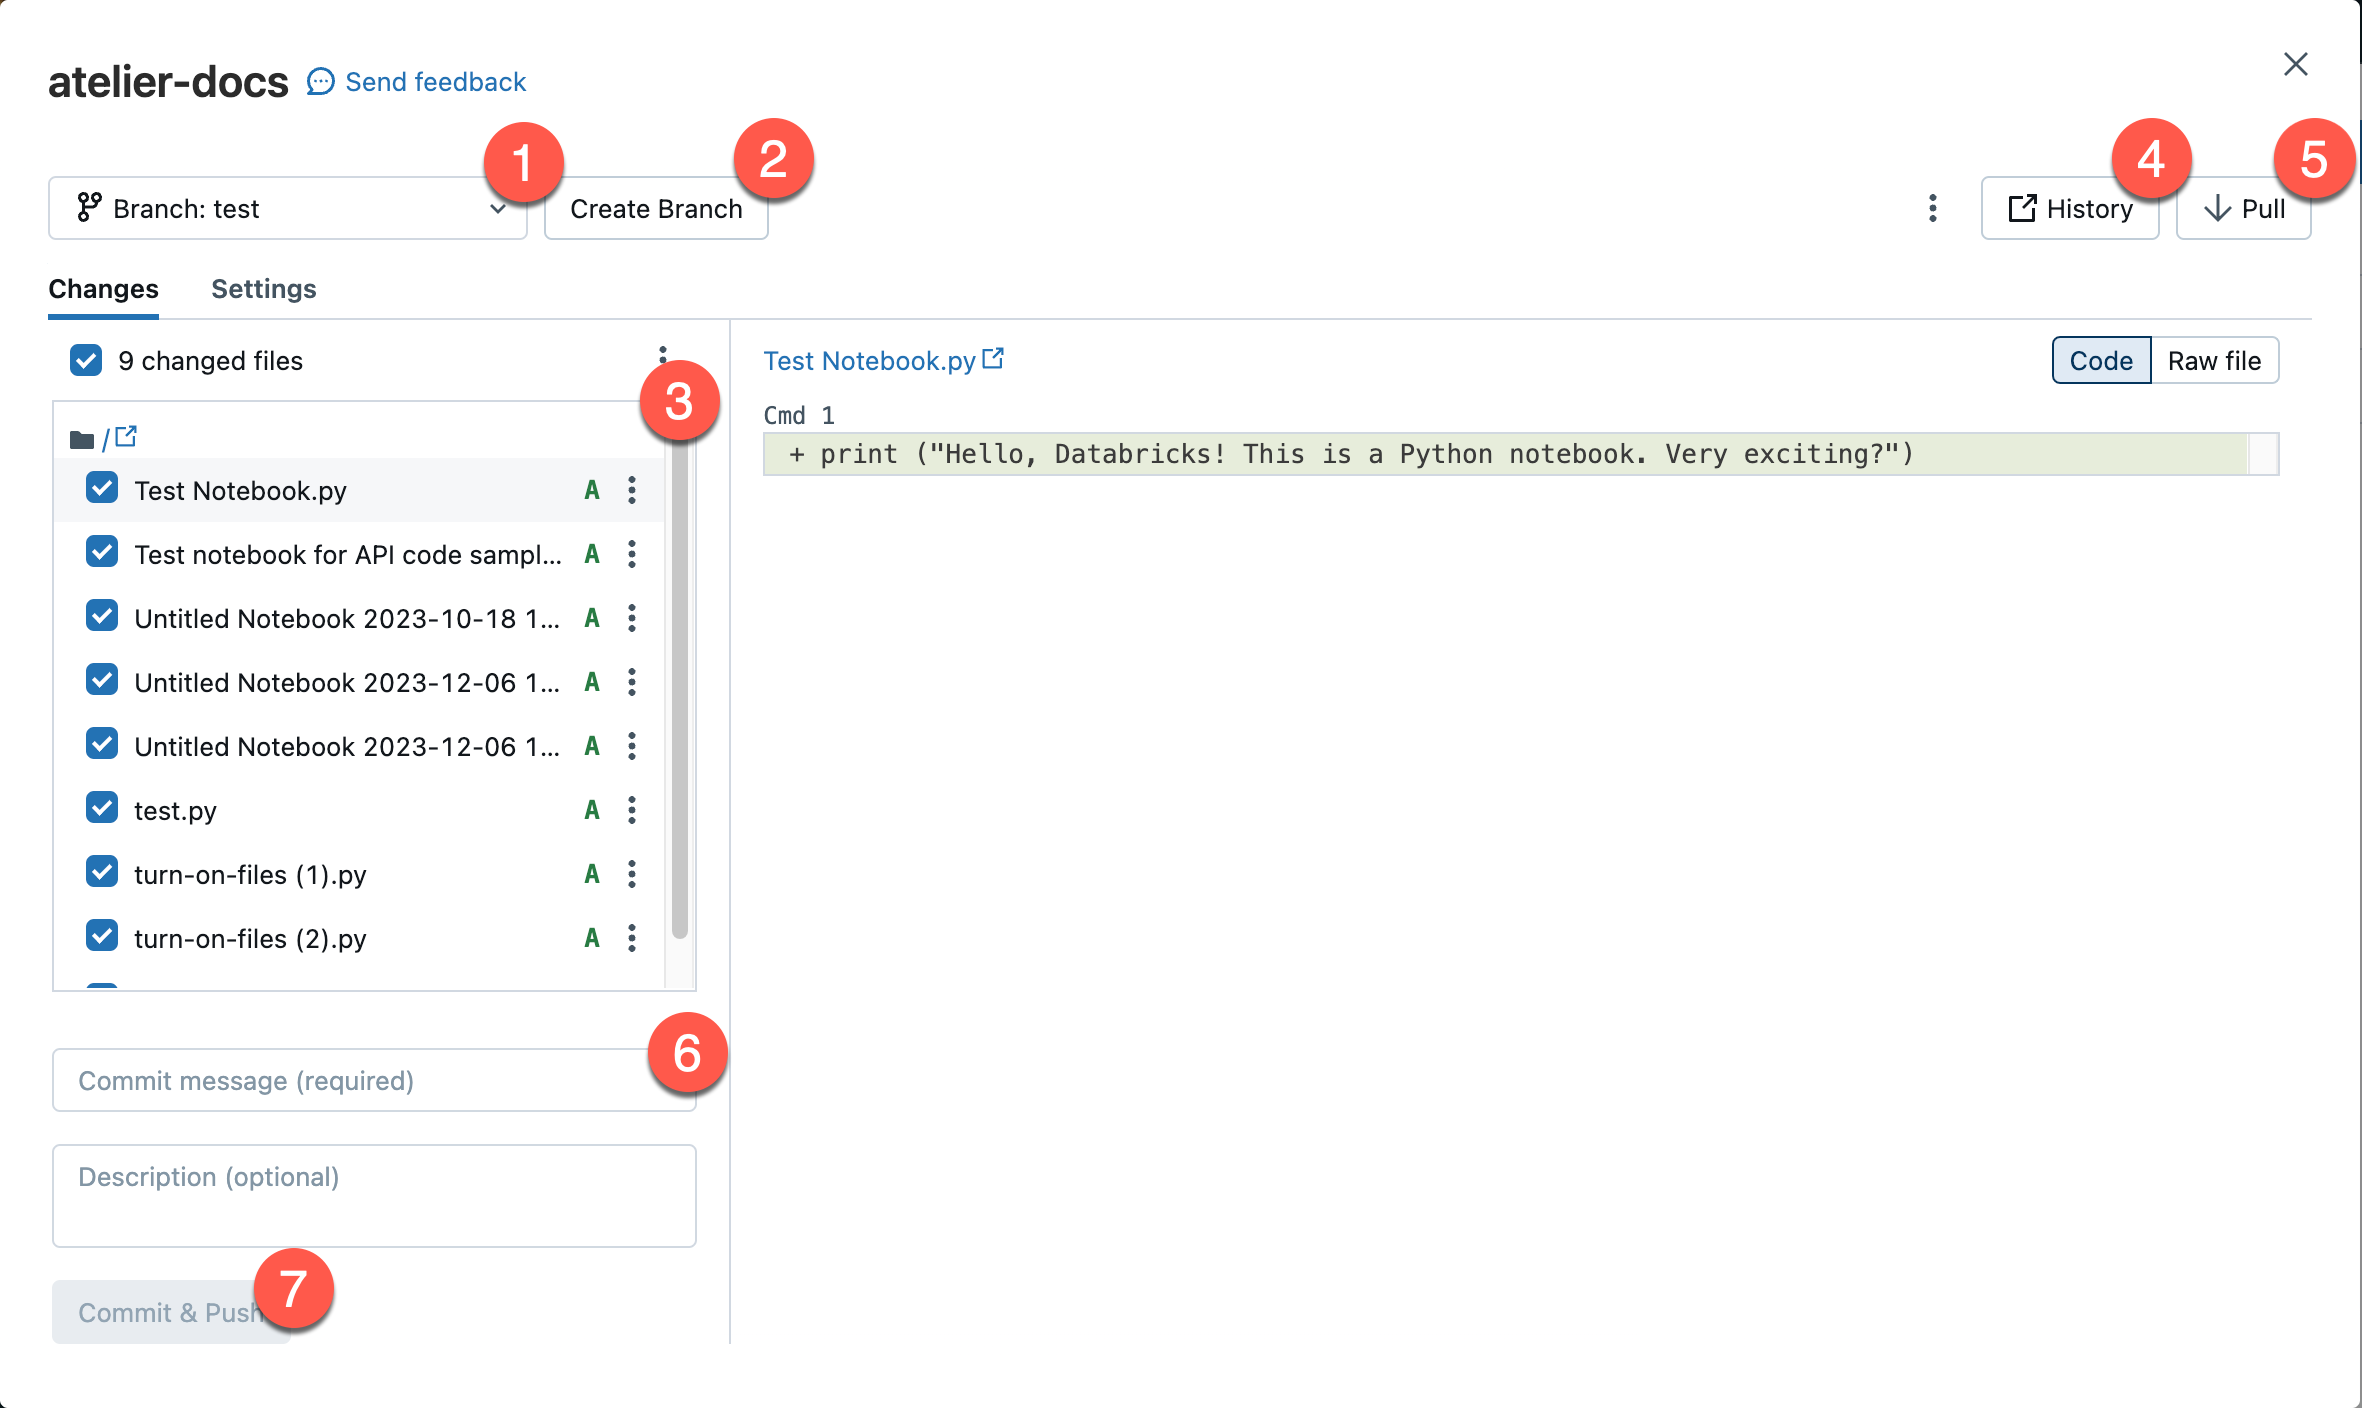Switch to Raw file view tab
The image size is (2362, 1408).
point(2214,359)
